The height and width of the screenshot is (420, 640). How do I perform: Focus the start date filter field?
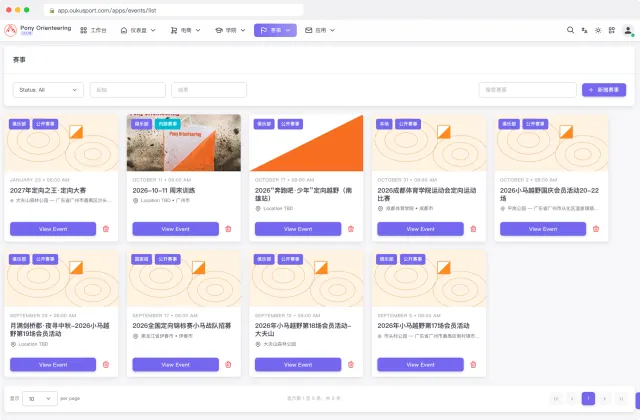point(128,90)
